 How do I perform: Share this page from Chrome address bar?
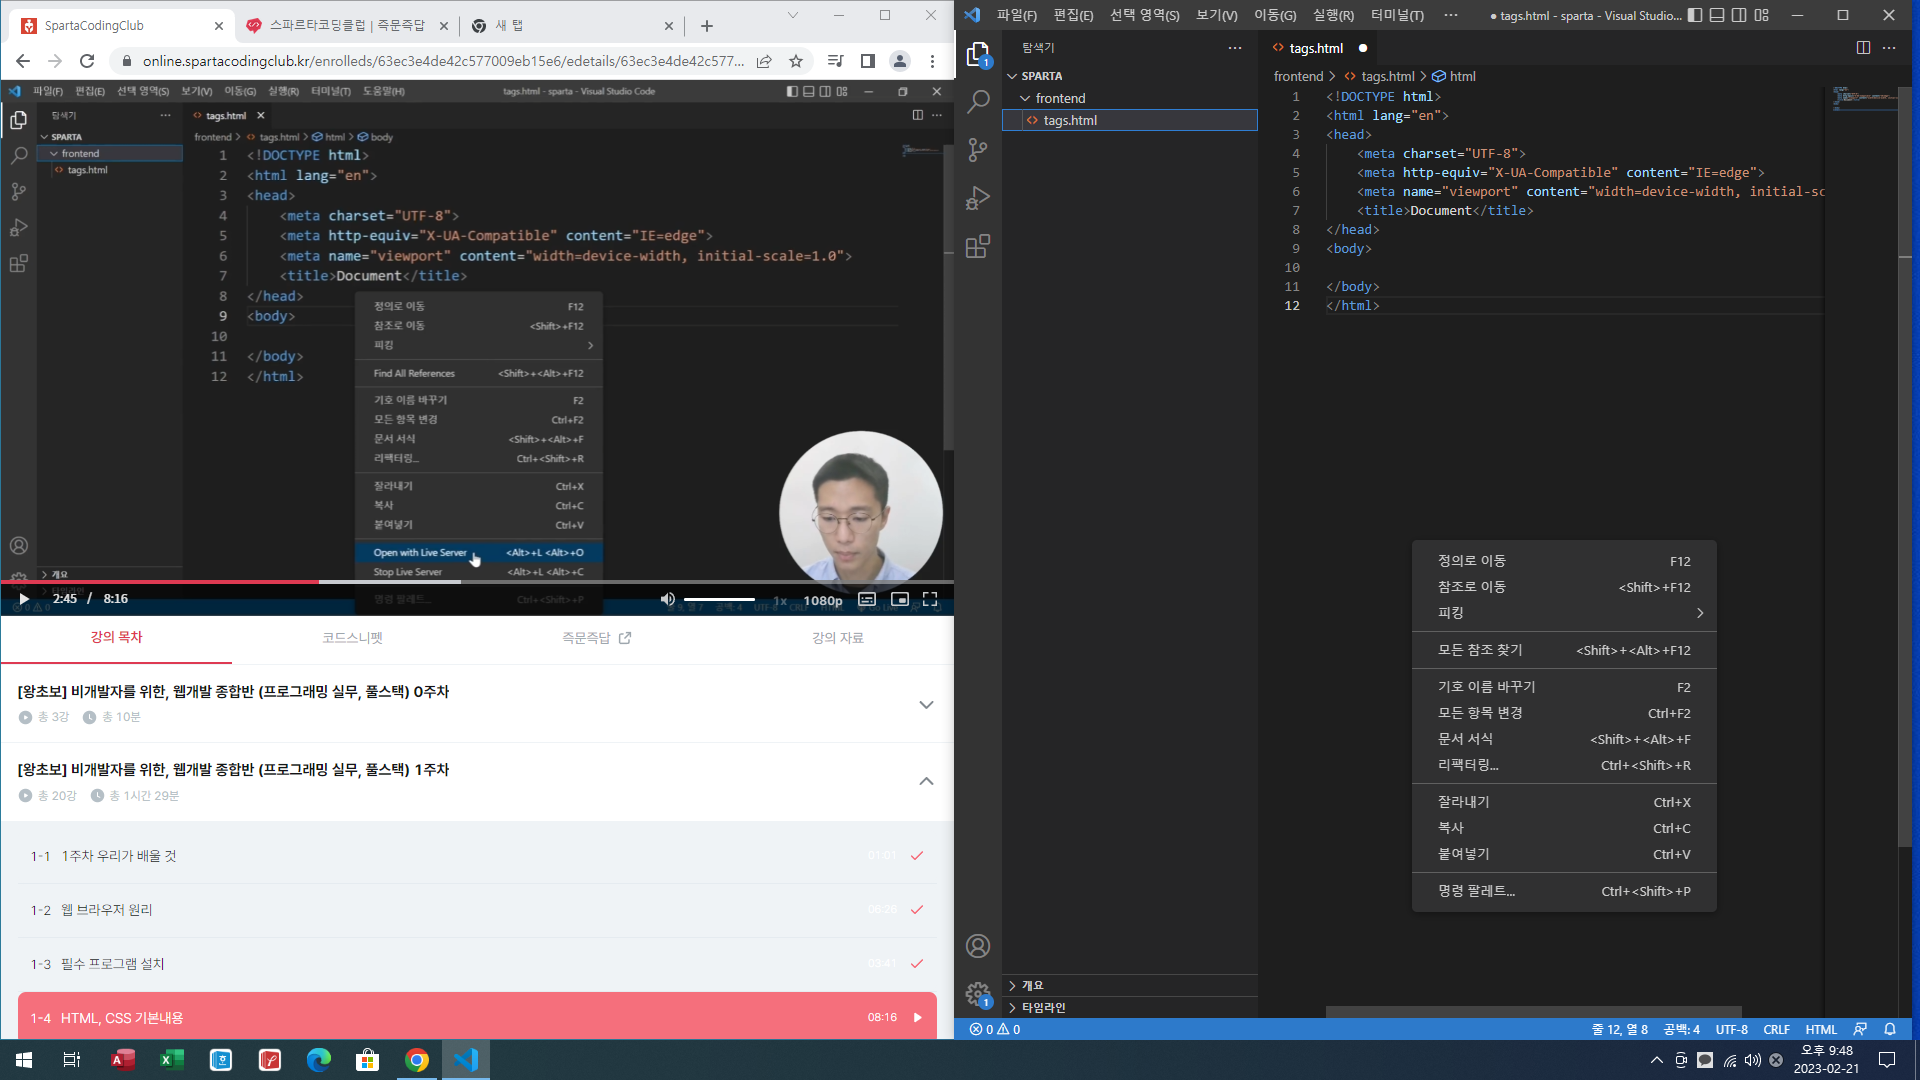(x=764, y=61)
